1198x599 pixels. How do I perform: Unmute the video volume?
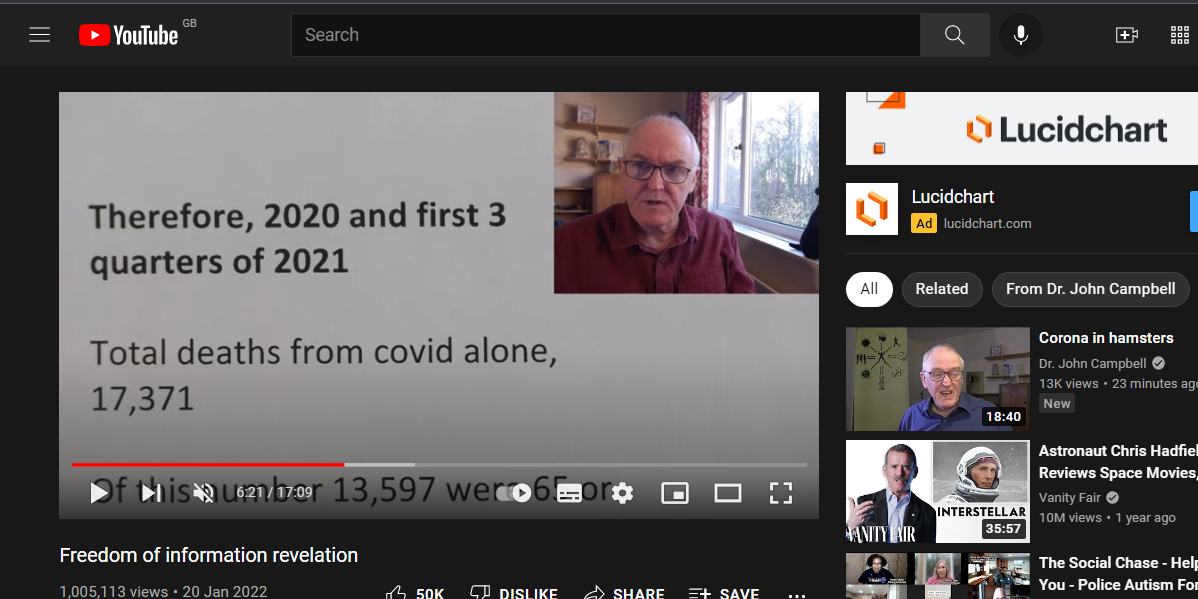[203, 493]
